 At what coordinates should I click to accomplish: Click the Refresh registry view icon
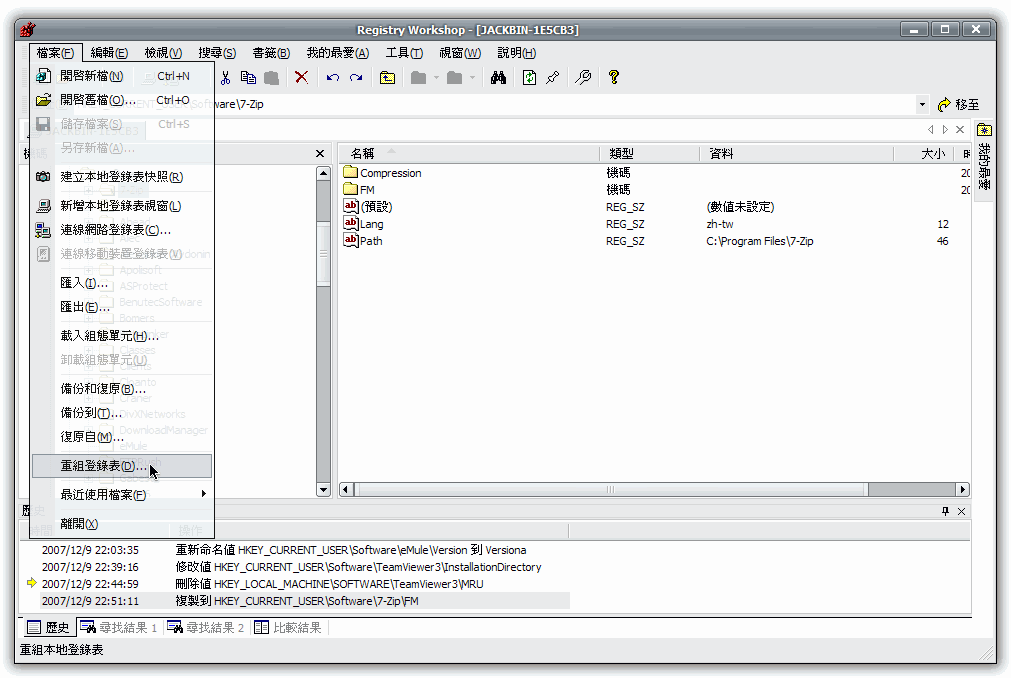528,77
